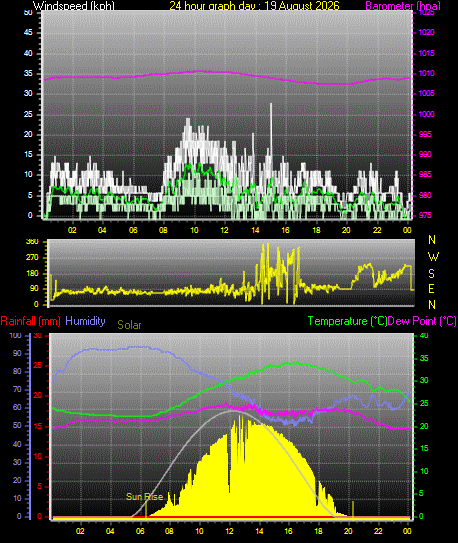458x543 pixels.
Task: Click the compass letter S beside direction chart
Action: point(431,274)
